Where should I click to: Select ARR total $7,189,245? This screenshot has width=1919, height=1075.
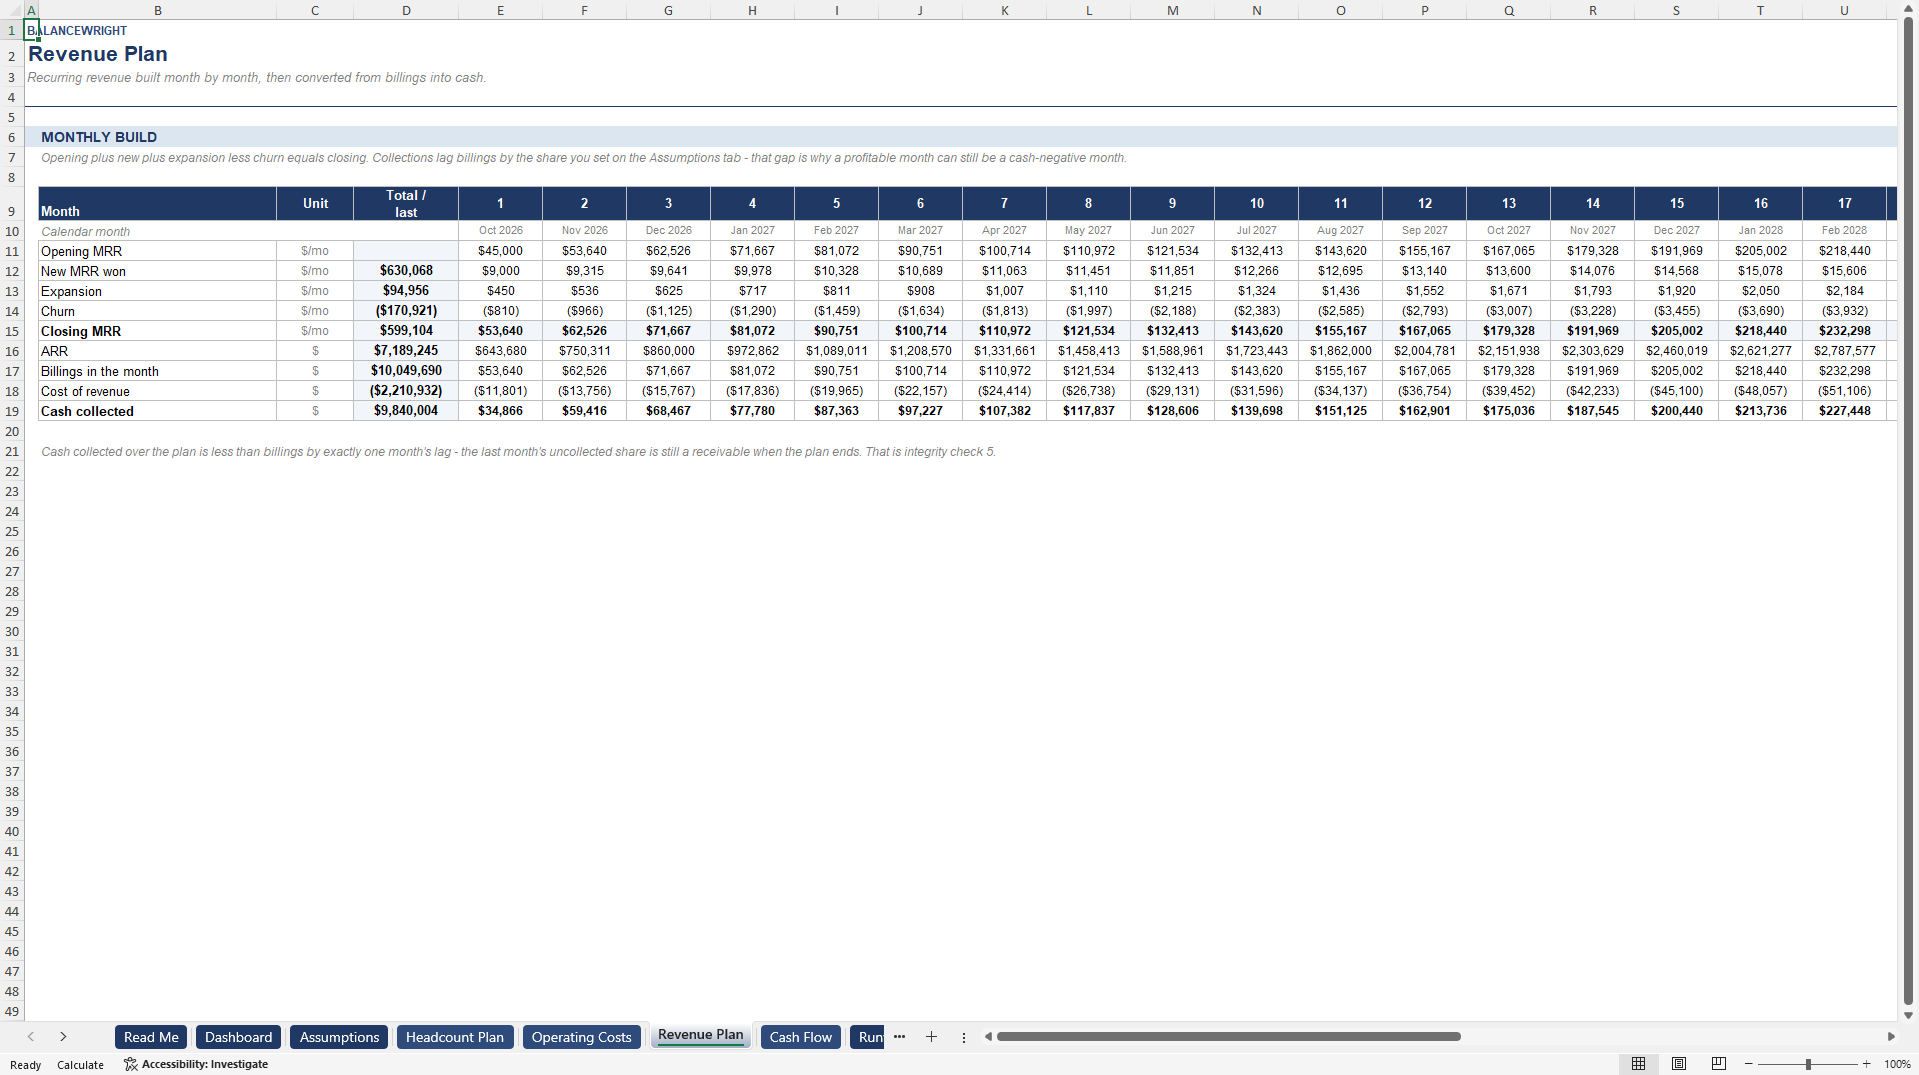406,351
